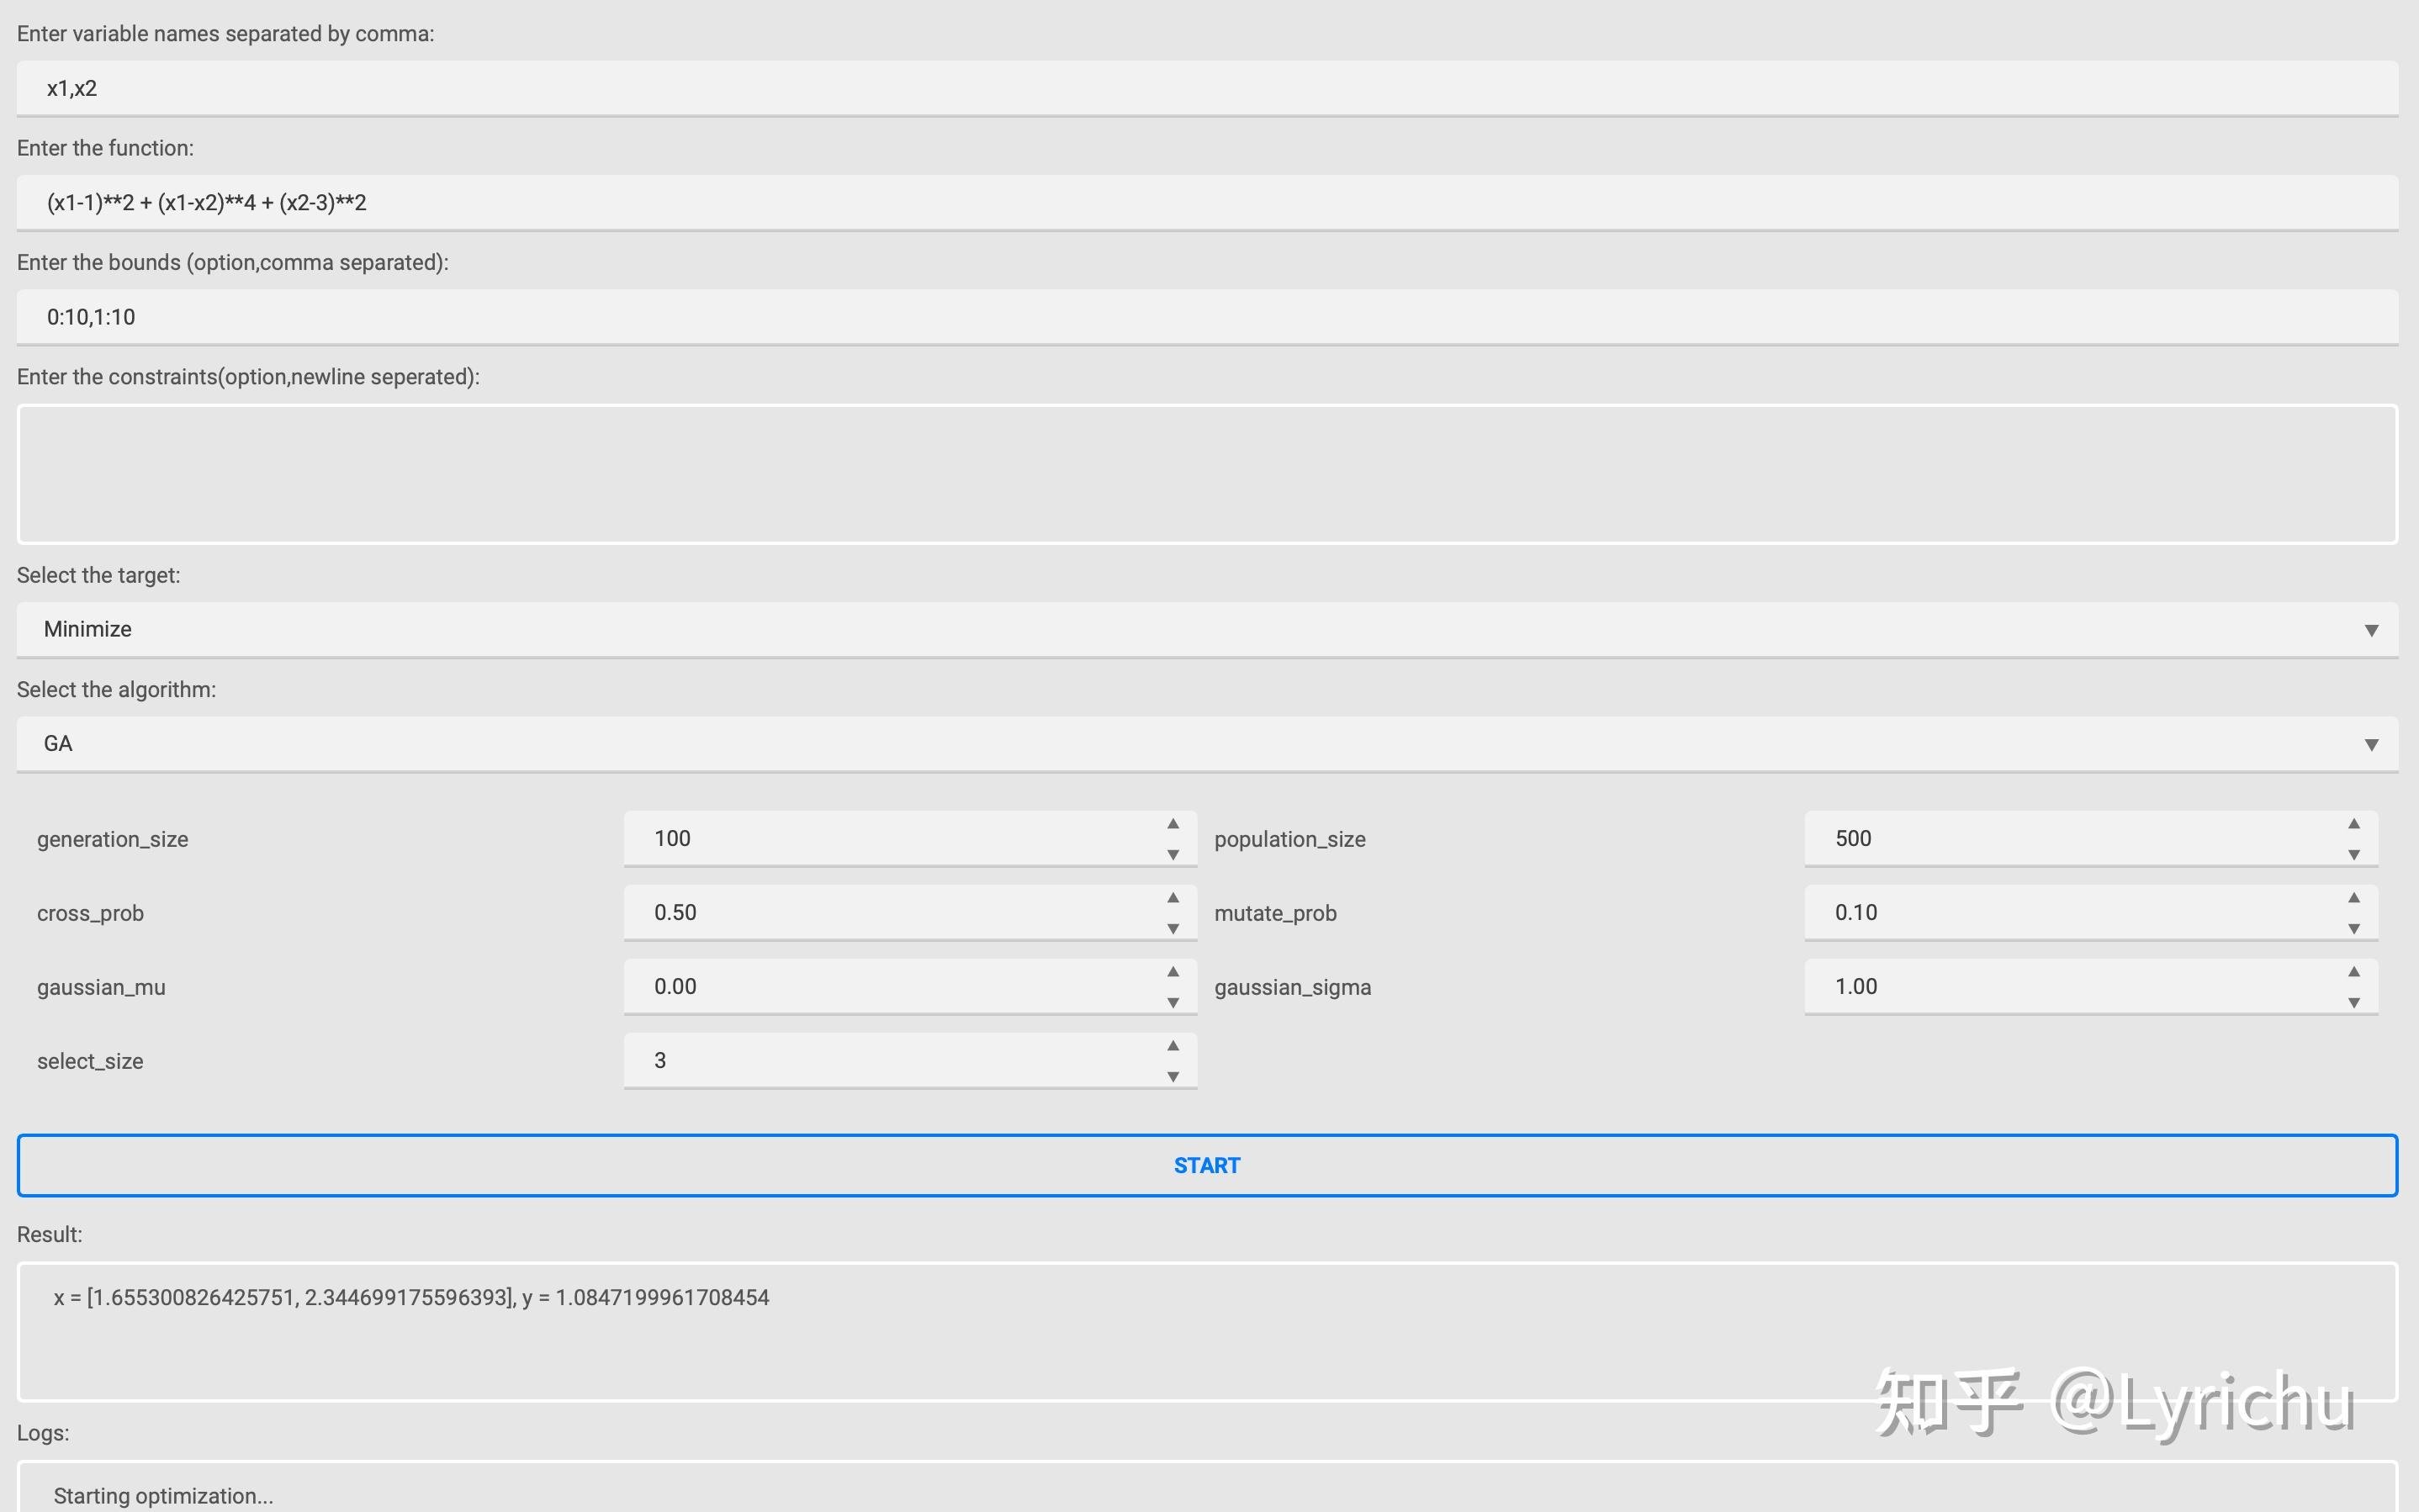The image size is (2419, 1512).
Task: Click the START button
Action: (1207, 1165)
